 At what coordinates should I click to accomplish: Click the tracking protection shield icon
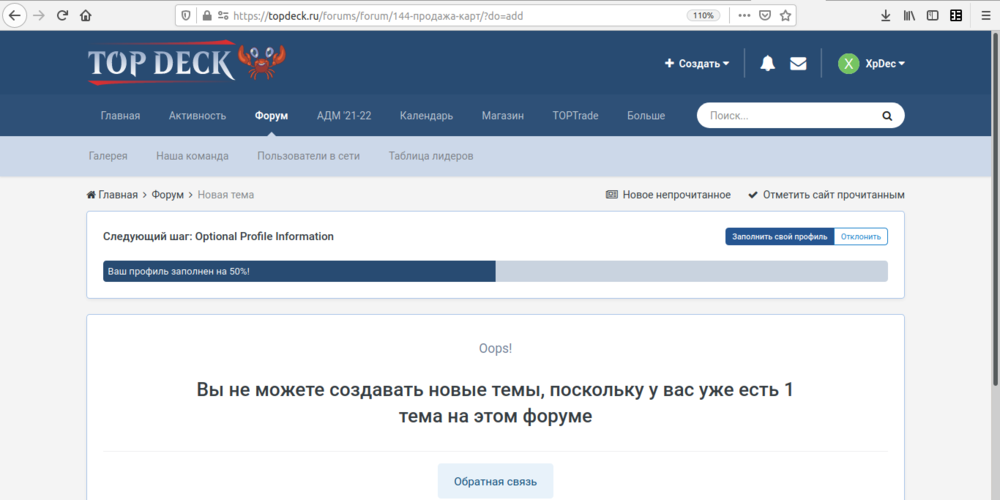point(186,15)
